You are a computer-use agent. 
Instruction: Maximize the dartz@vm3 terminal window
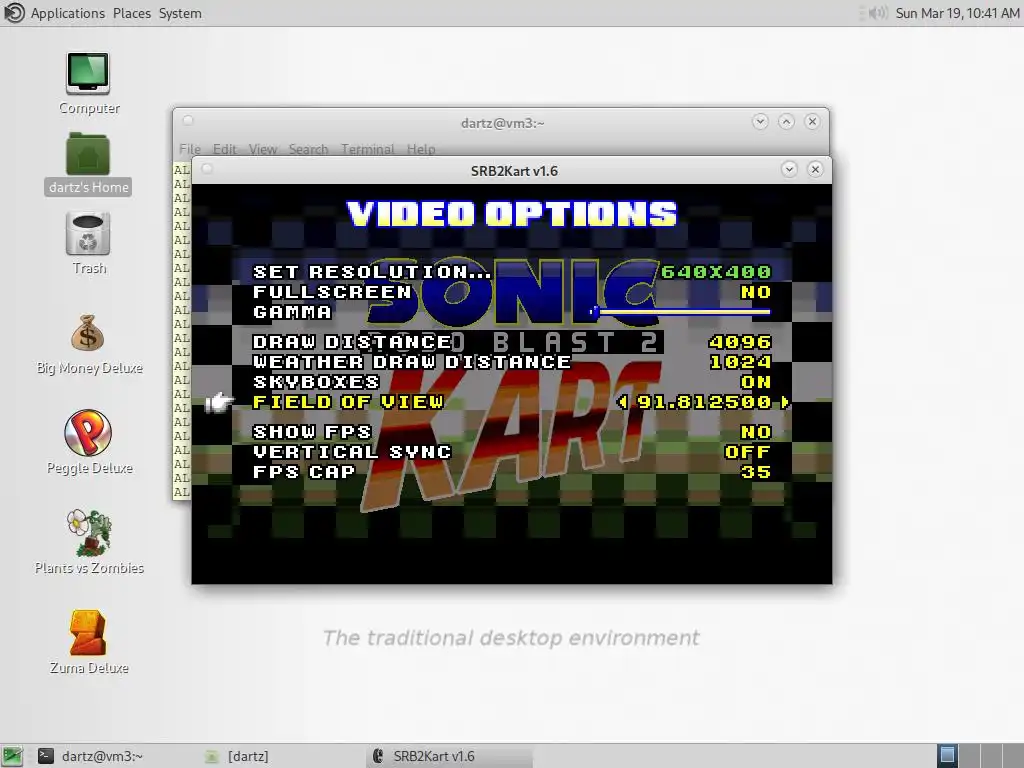(786, 121)
